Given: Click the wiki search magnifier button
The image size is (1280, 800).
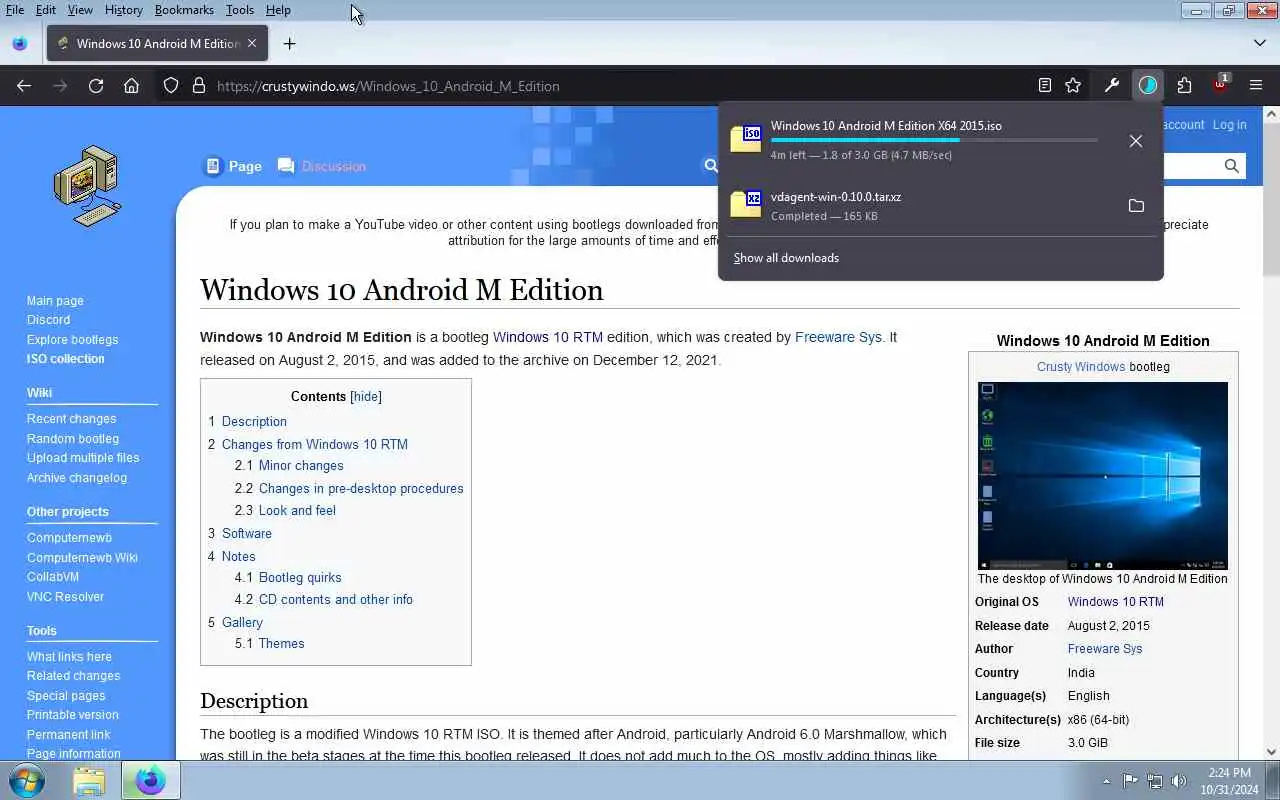Looking at the screenshot, I should click(1232, 166).
